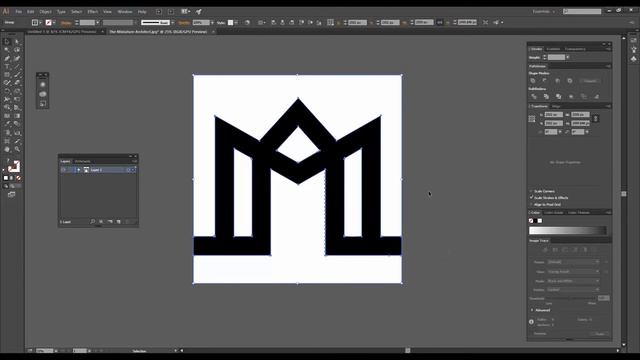This screenshot has width=640, height=360.
Task: Expand the Advanced section in Image Trace
Action: [x=532, y=310]
